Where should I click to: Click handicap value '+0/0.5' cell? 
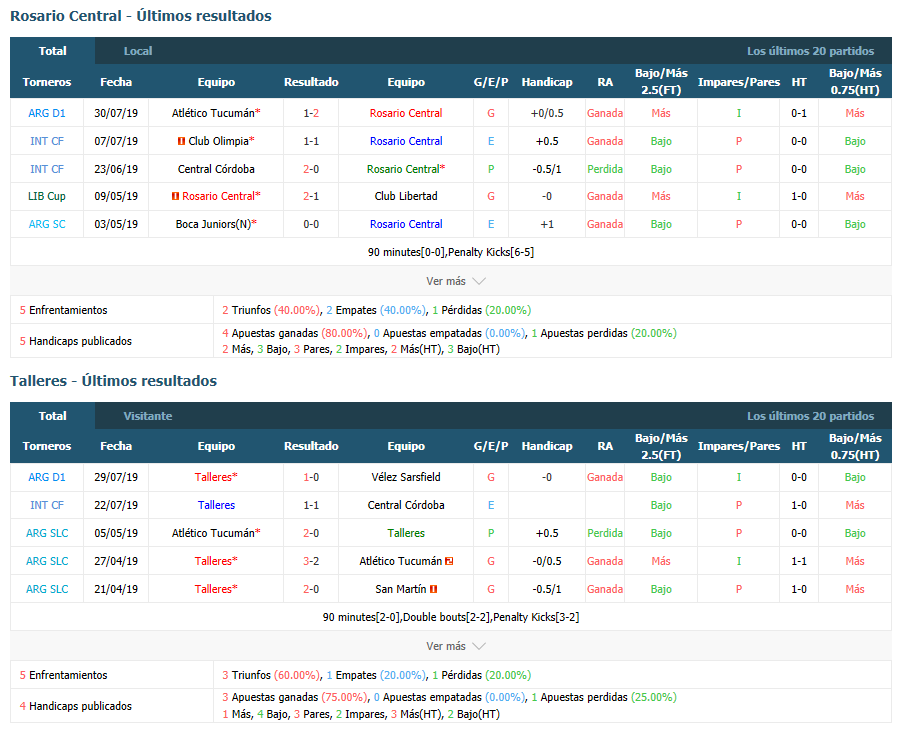[x=546, y=113]
